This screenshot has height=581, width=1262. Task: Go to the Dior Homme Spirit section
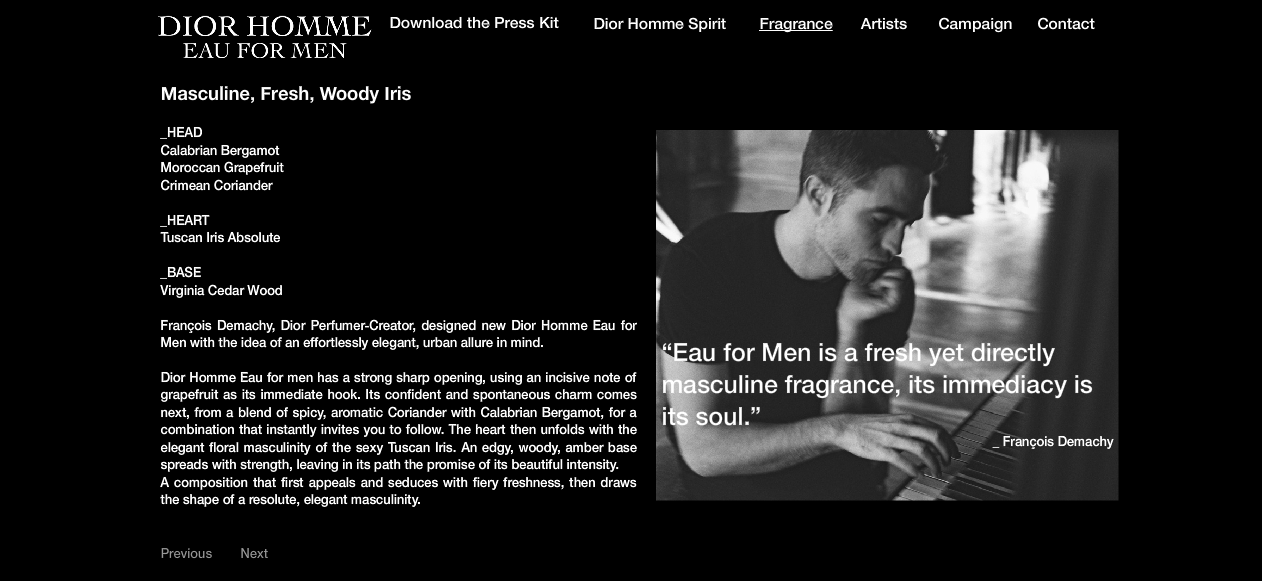click(660, 24)
